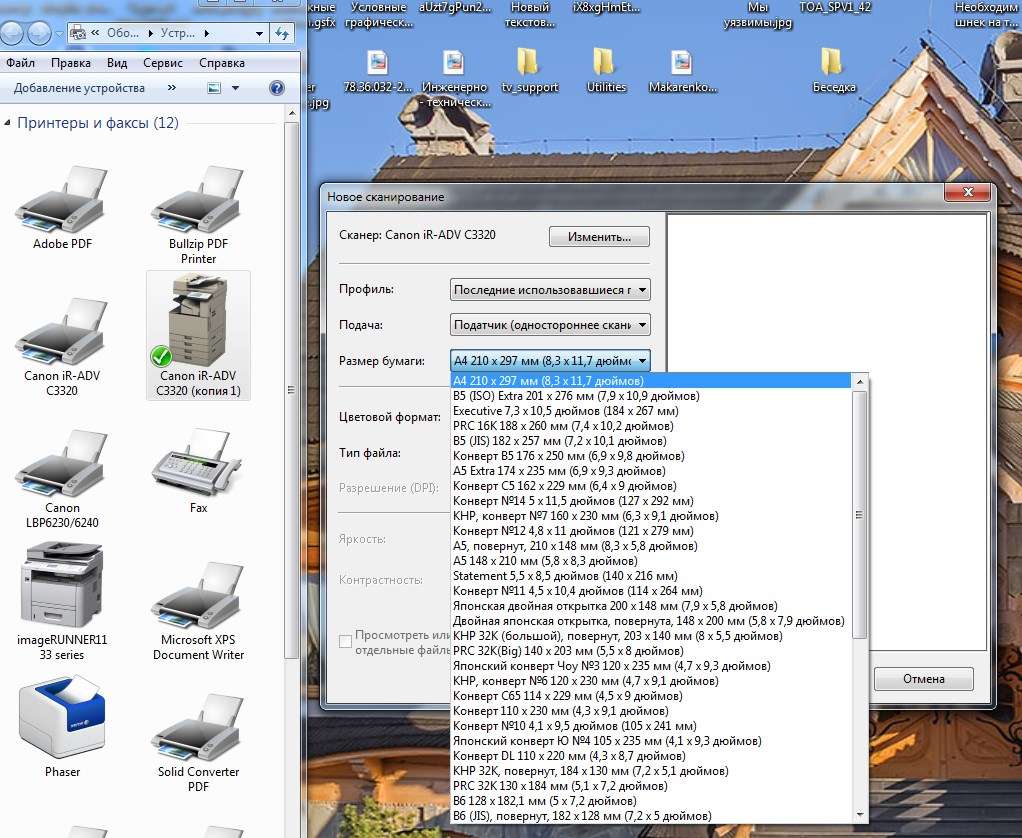Viewport: 1022px width, 838px height.
Task: Close the Размер бумаги combo box
Action: [x=550, y=360]
